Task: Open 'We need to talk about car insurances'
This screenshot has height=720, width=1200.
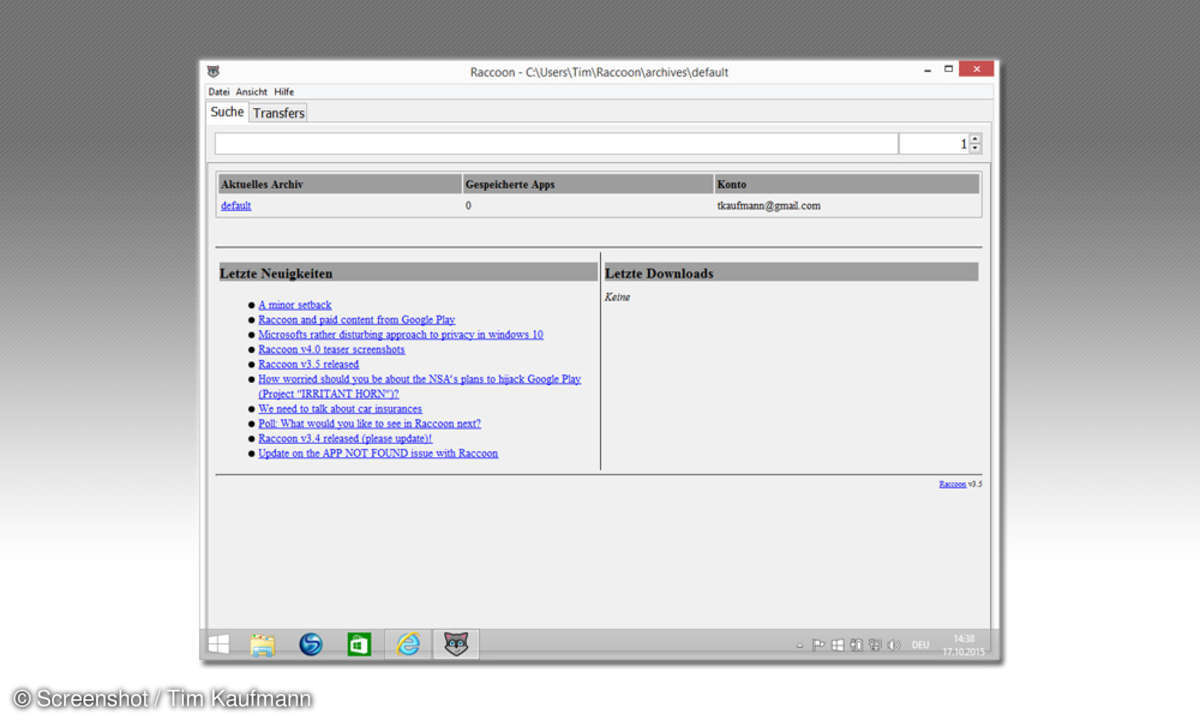Action: 340,409
